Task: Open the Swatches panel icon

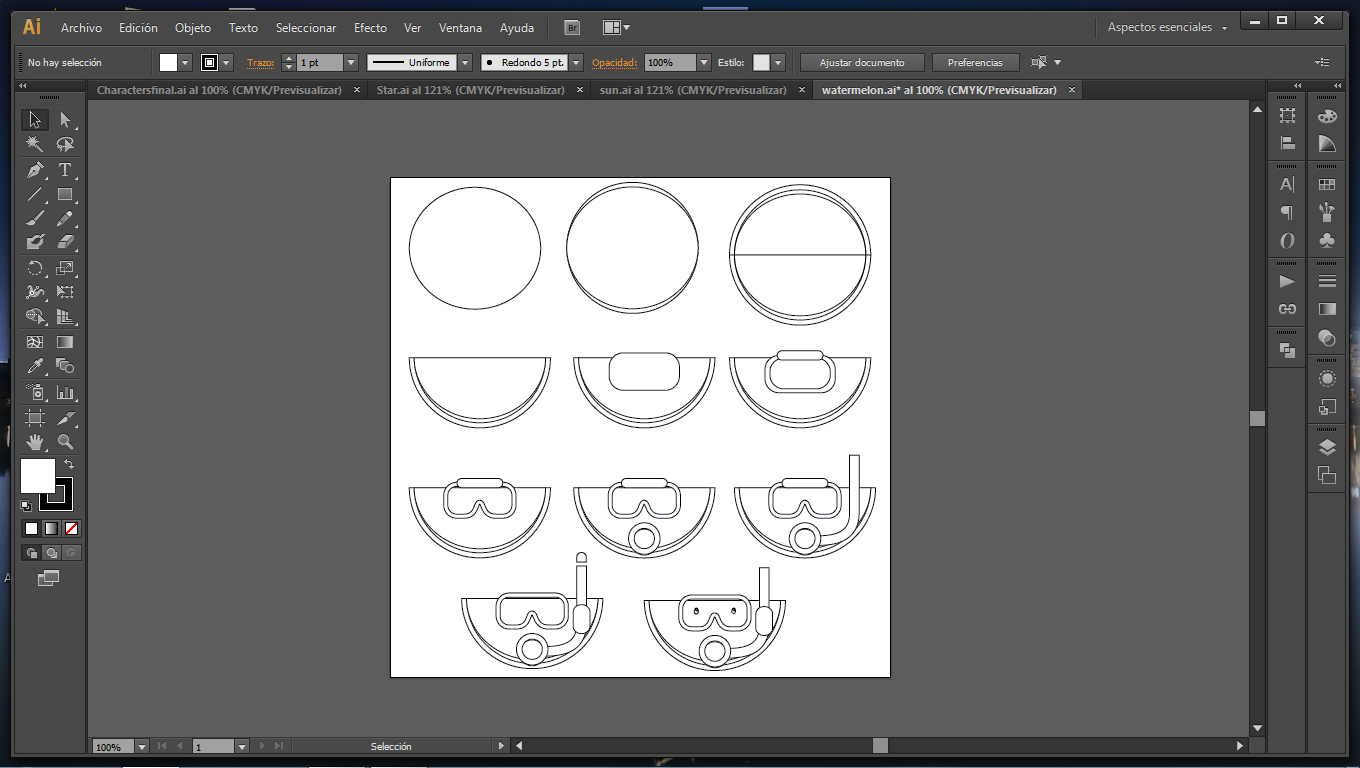Action: point(1327,185)
